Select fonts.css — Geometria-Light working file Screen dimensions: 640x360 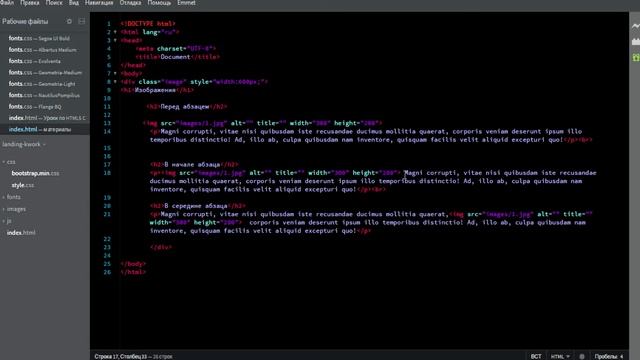42,84
